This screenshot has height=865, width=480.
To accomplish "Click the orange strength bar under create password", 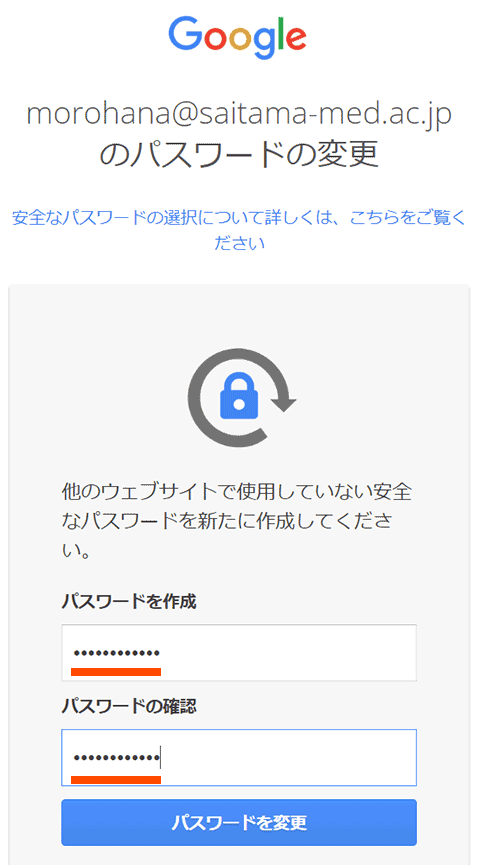I will tap(116, 671).
